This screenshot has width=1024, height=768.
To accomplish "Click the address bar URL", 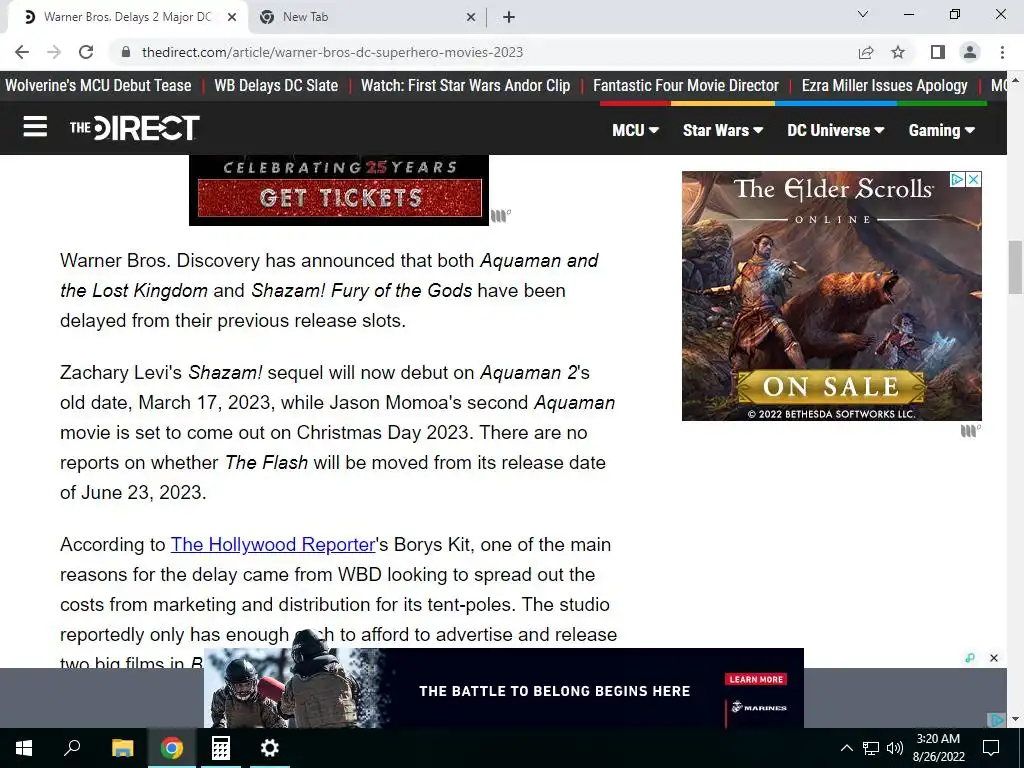I will pos(332,52).
